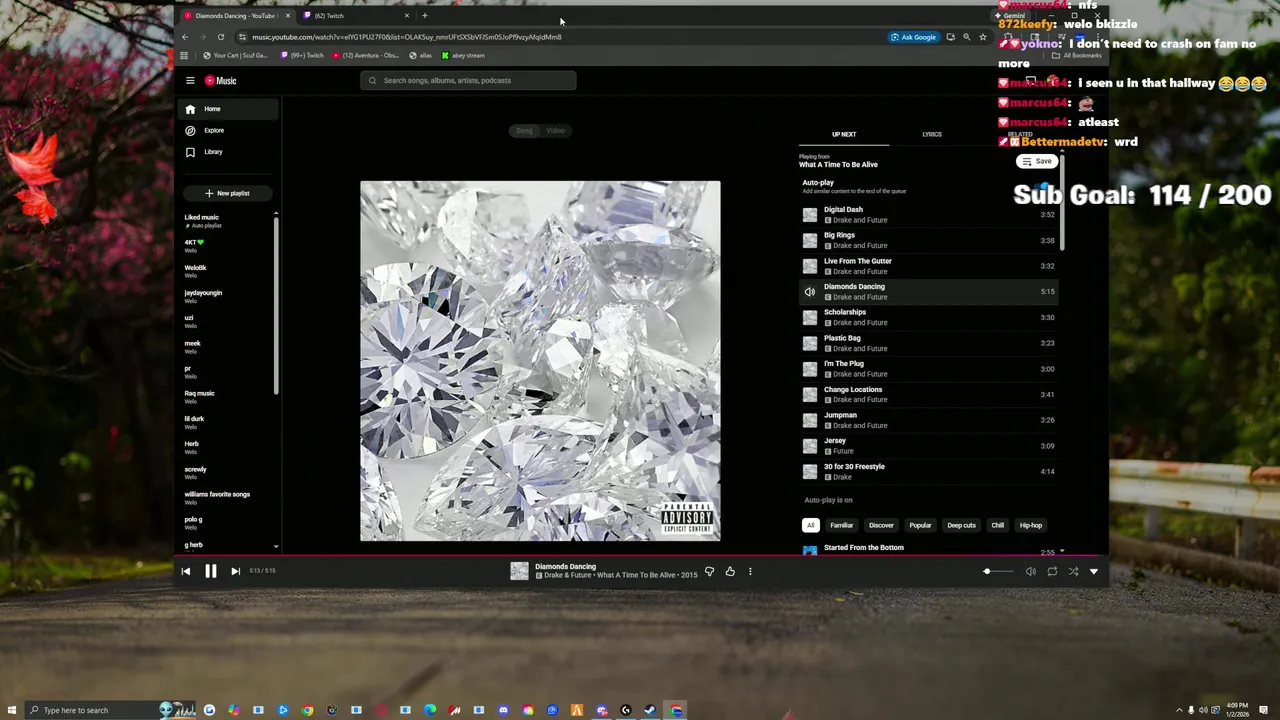Play Digital Dash in the queue

point(929,215)
